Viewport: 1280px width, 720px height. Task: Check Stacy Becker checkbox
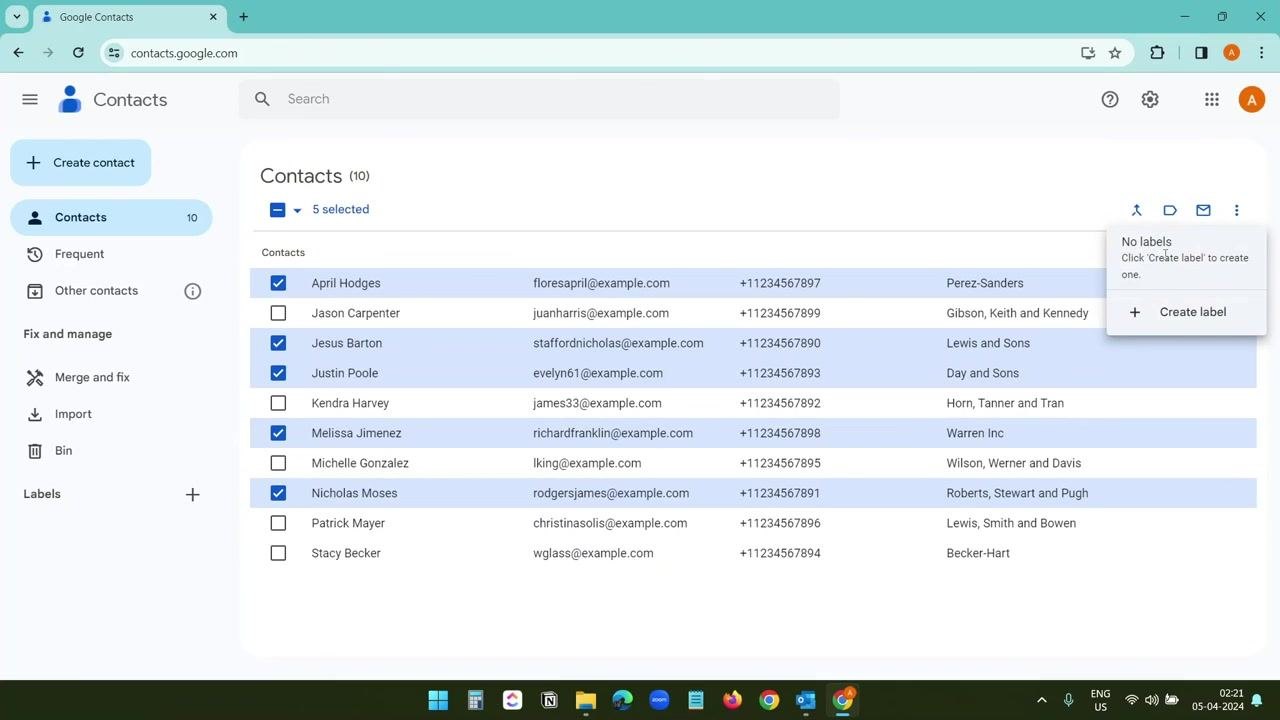click(278, 553)
